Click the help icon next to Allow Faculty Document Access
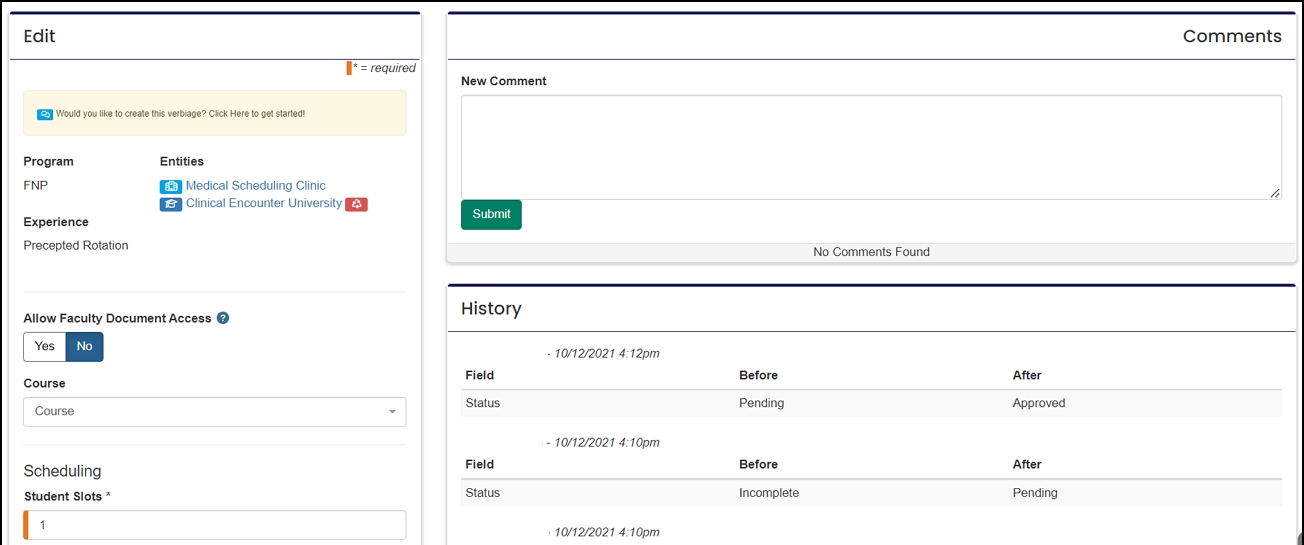Viewport: 1304px width, 545px height. 223,318
